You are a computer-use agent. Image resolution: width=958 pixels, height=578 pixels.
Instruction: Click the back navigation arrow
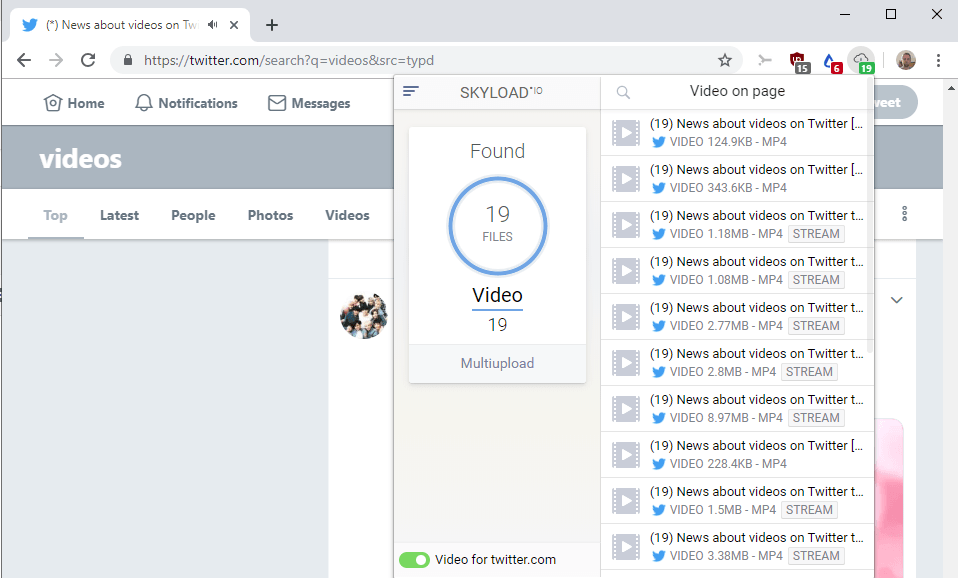24,60
